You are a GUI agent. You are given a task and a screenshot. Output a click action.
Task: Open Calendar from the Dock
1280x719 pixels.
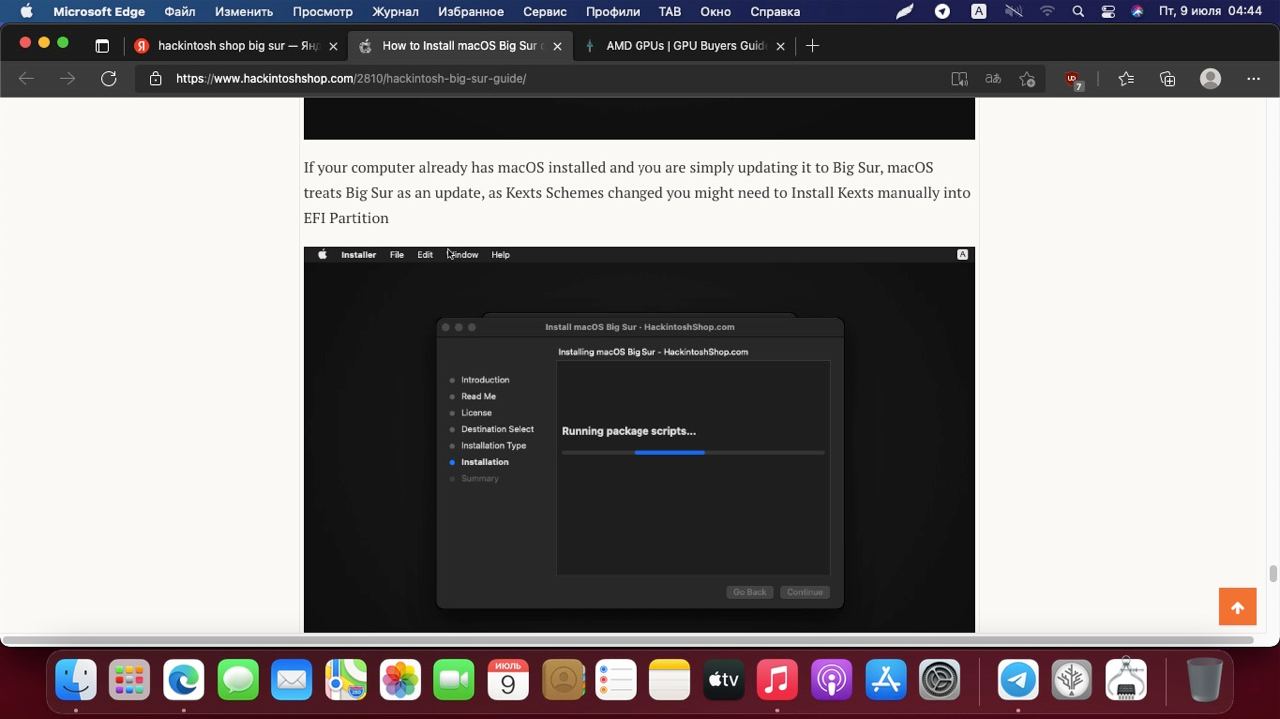(508, 680)
